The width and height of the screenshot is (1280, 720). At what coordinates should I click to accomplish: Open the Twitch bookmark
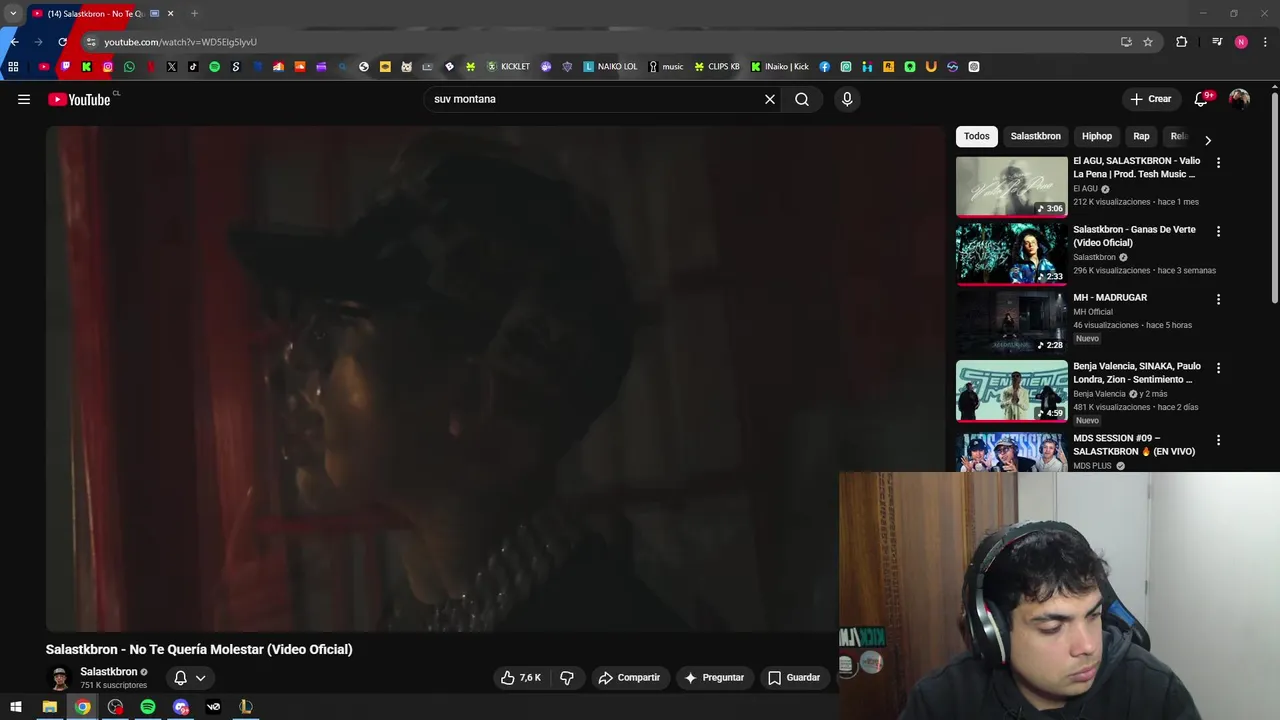coord(65,67)
